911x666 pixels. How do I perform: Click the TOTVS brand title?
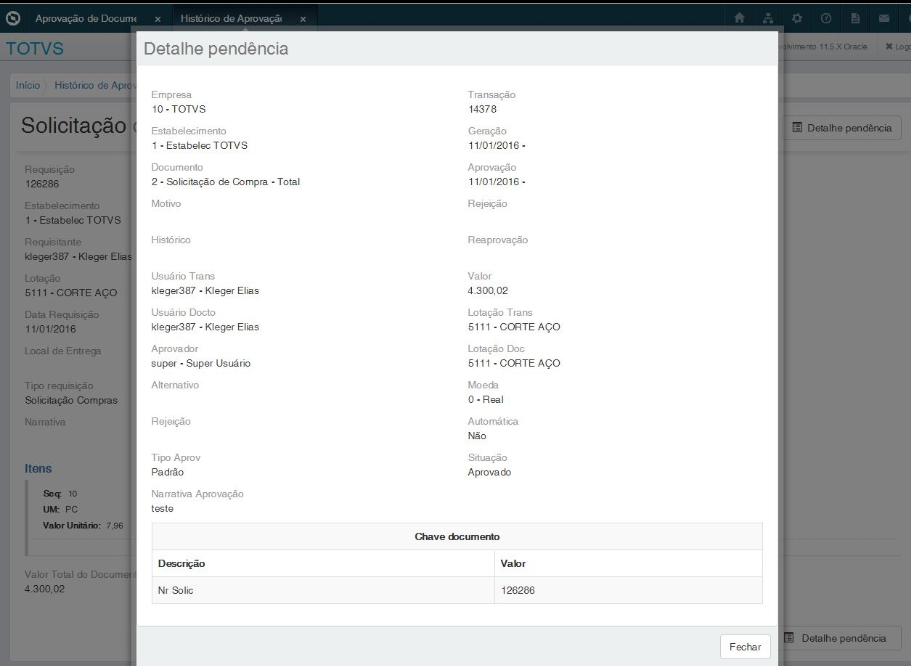35,48
